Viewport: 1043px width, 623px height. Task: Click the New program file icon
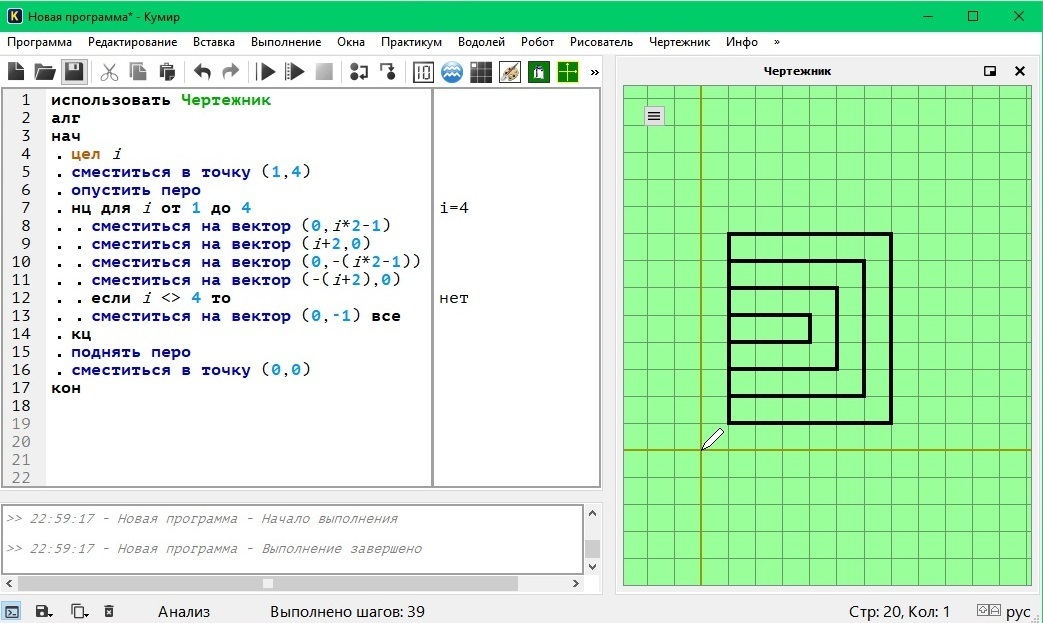click(16, 72)
